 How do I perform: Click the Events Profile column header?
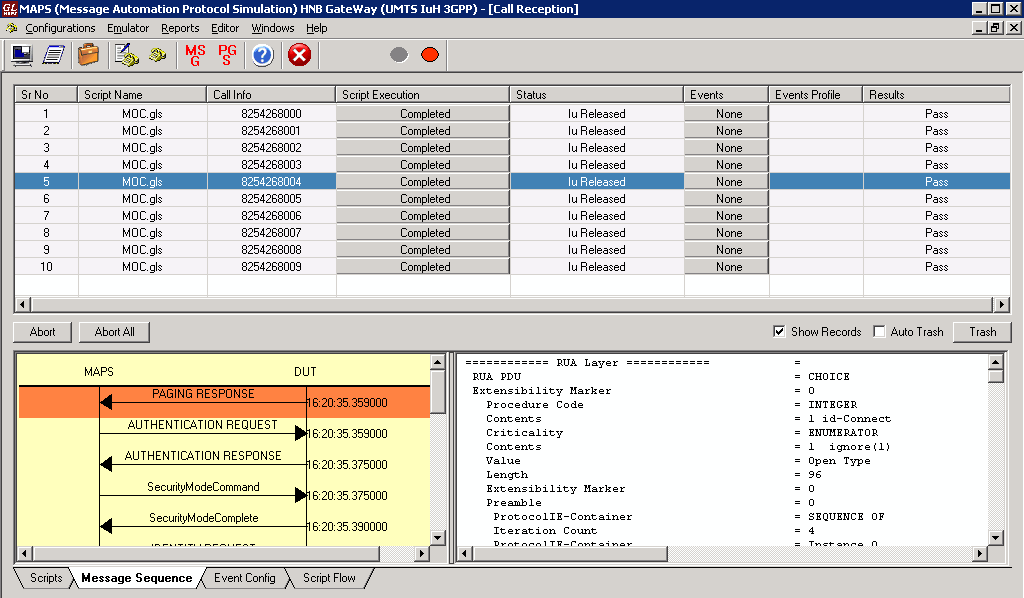pyautogui.click(x=816, y=95)
